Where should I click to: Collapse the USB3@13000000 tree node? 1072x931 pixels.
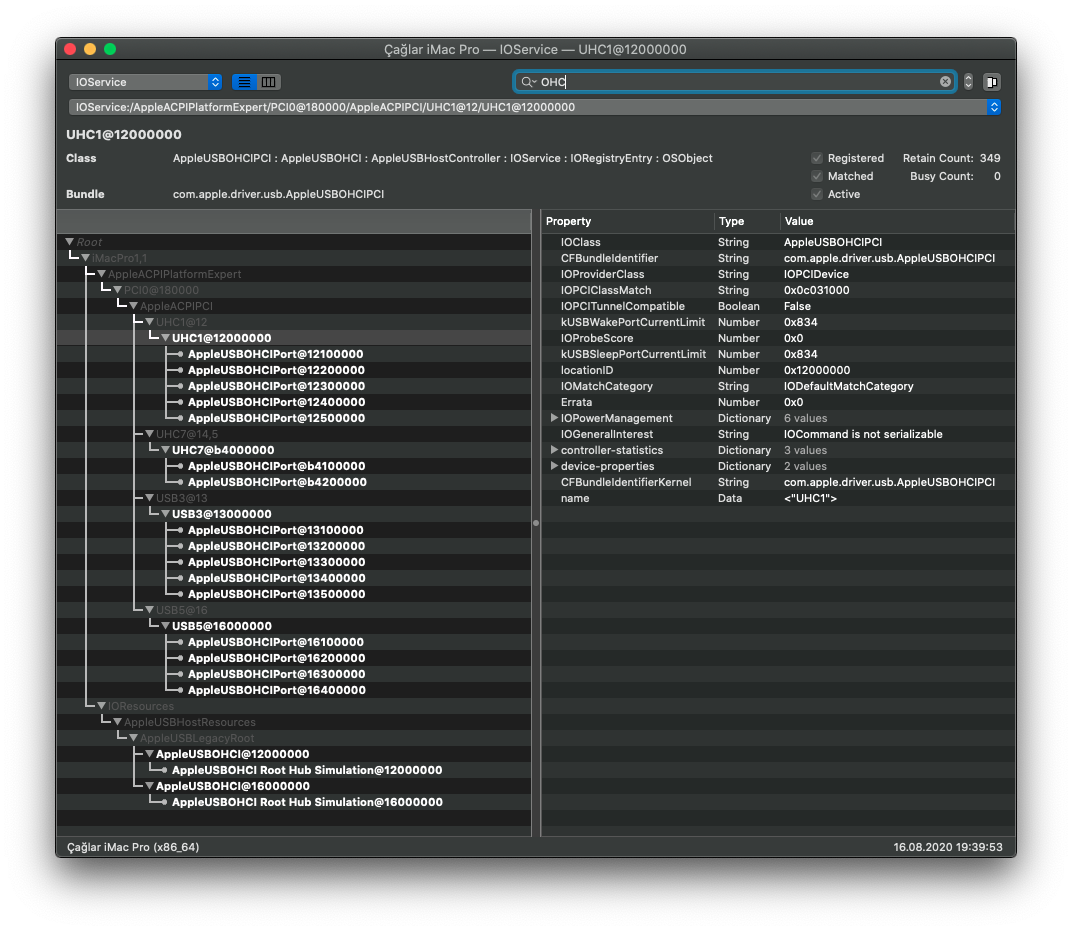[166, 514]
